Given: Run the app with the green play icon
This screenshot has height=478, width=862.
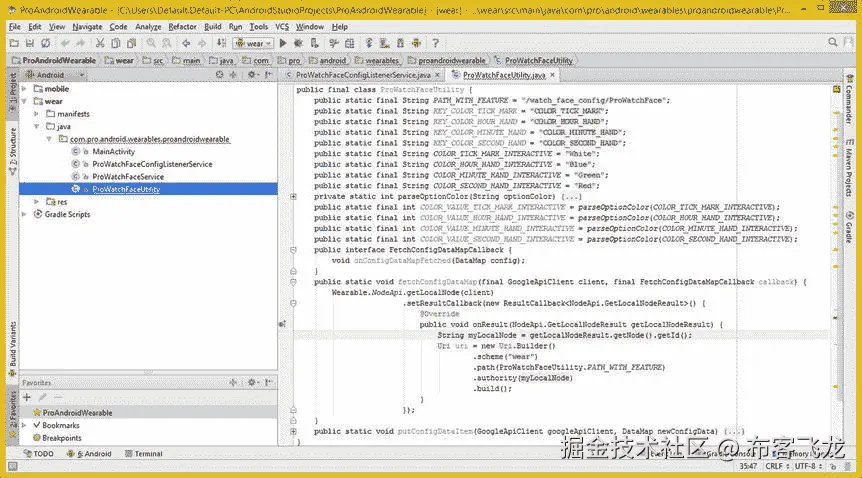Looking at the screenshot, I should coord(283,43).
